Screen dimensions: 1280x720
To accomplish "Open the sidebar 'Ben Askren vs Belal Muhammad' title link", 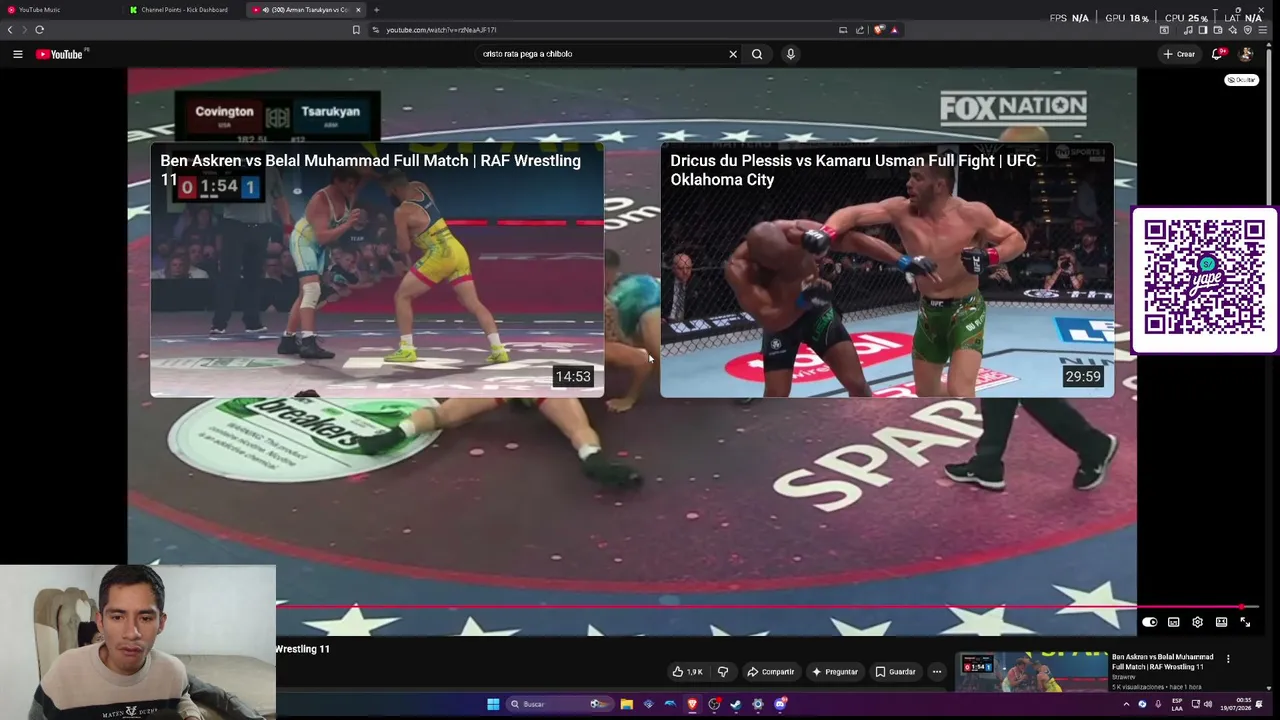I will coord(1163,662).
